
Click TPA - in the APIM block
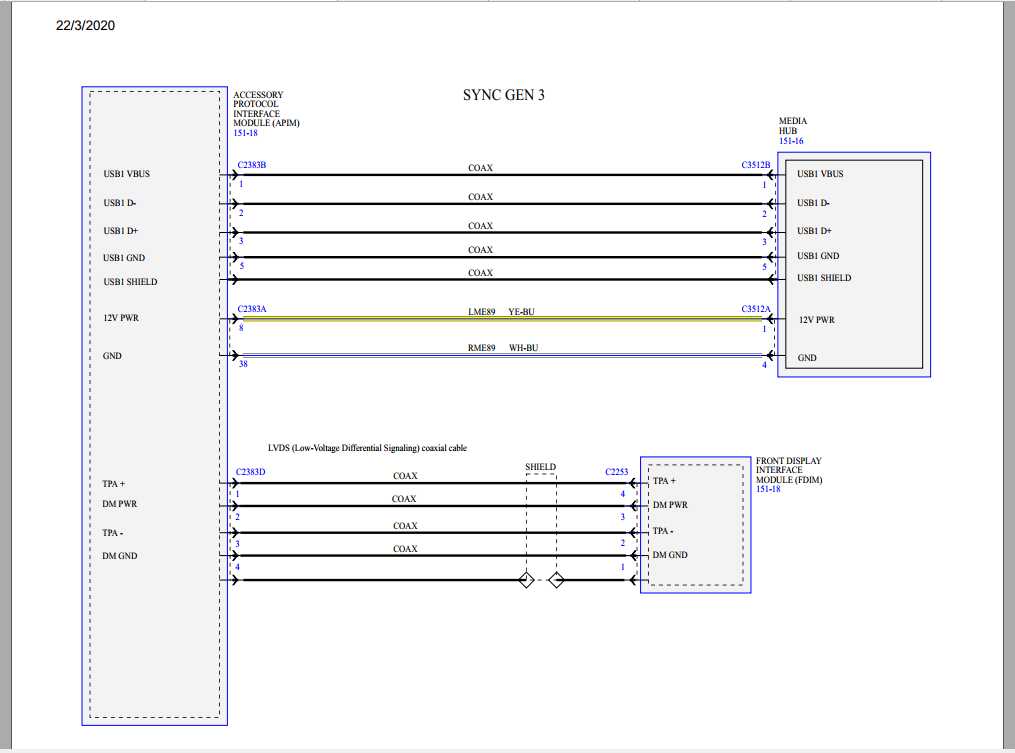click(113, 533)
